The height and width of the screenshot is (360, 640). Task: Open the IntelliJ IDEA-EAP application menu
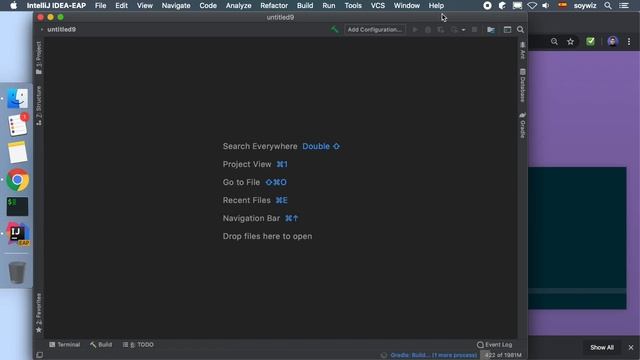pos(56,6)
